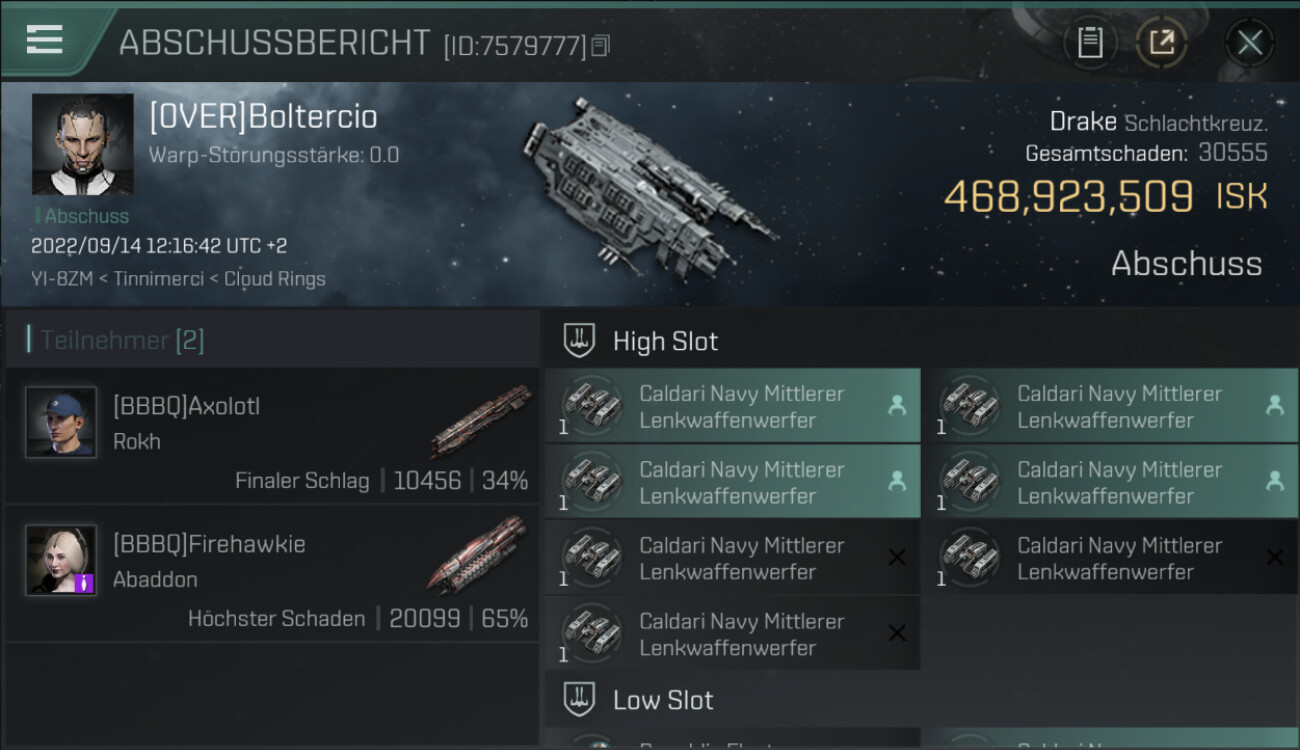The image size is (1300, 750).
Task: Select the [BBBQ]Firehawkie participant name
Action: (x=209, y=544)
